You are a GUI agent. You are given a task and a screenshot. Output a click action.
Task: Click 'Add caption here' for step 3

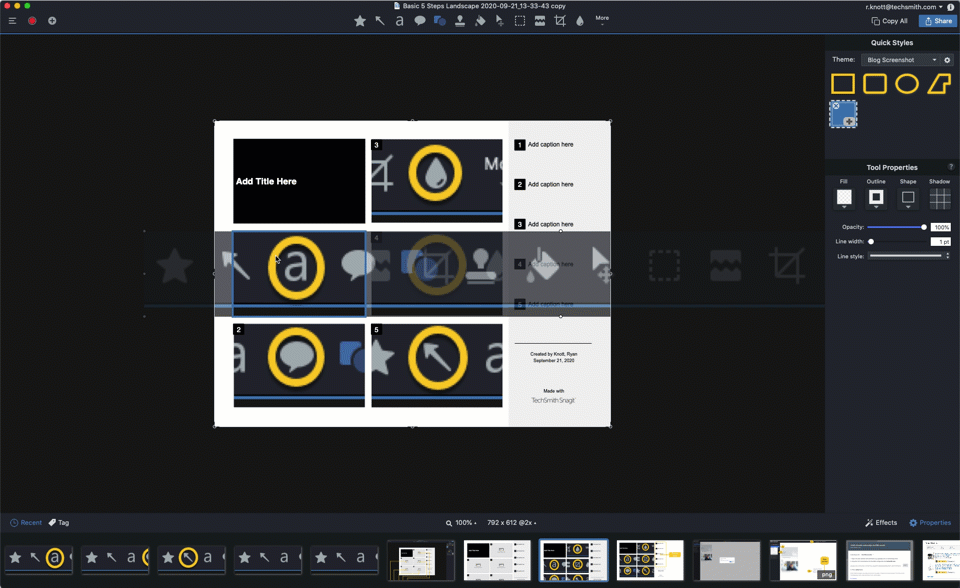pyautogui.click(x=550, y=224)
